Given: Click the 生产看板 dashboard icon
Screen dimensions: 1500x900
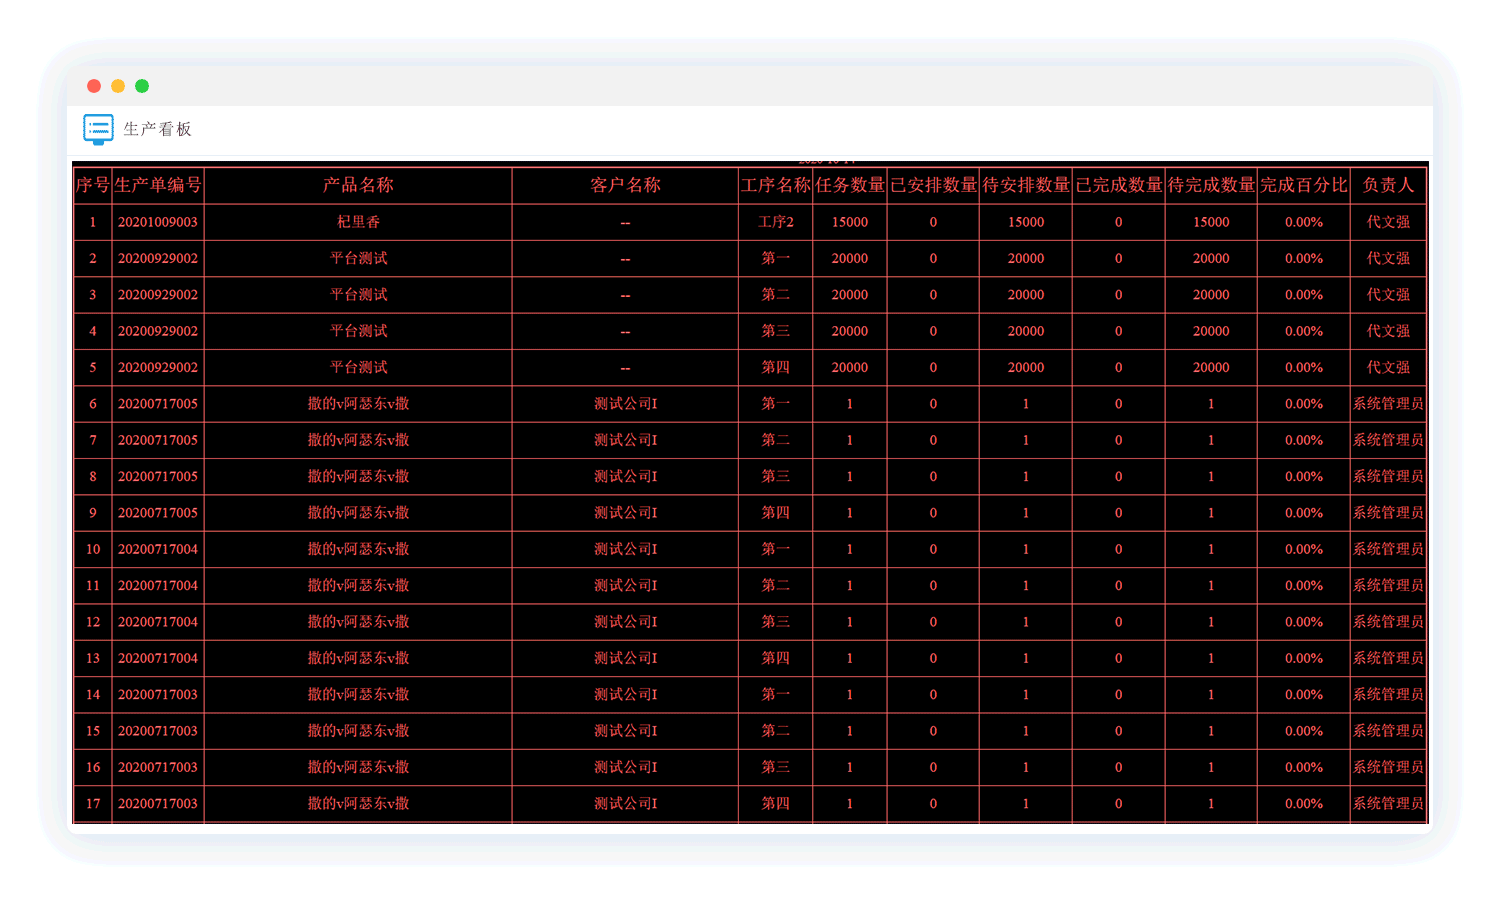Looking at the screenshot, I should 98,129.
